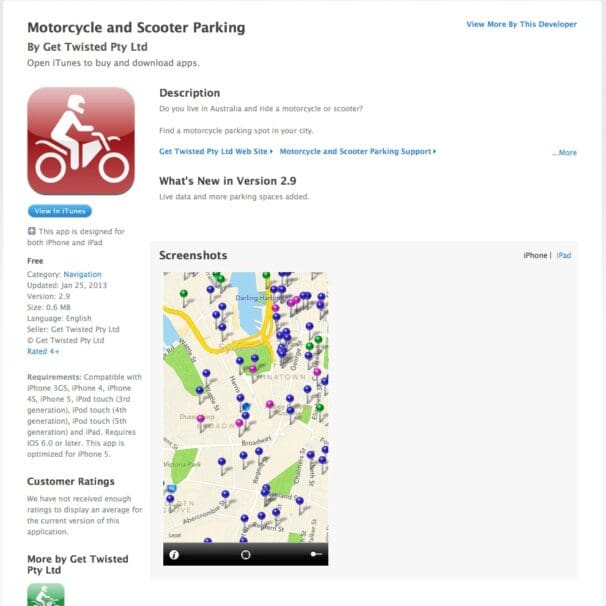Expand description with the ...More link
The image size is (606, 606).
pyautogui.click(x=565, y=152)
